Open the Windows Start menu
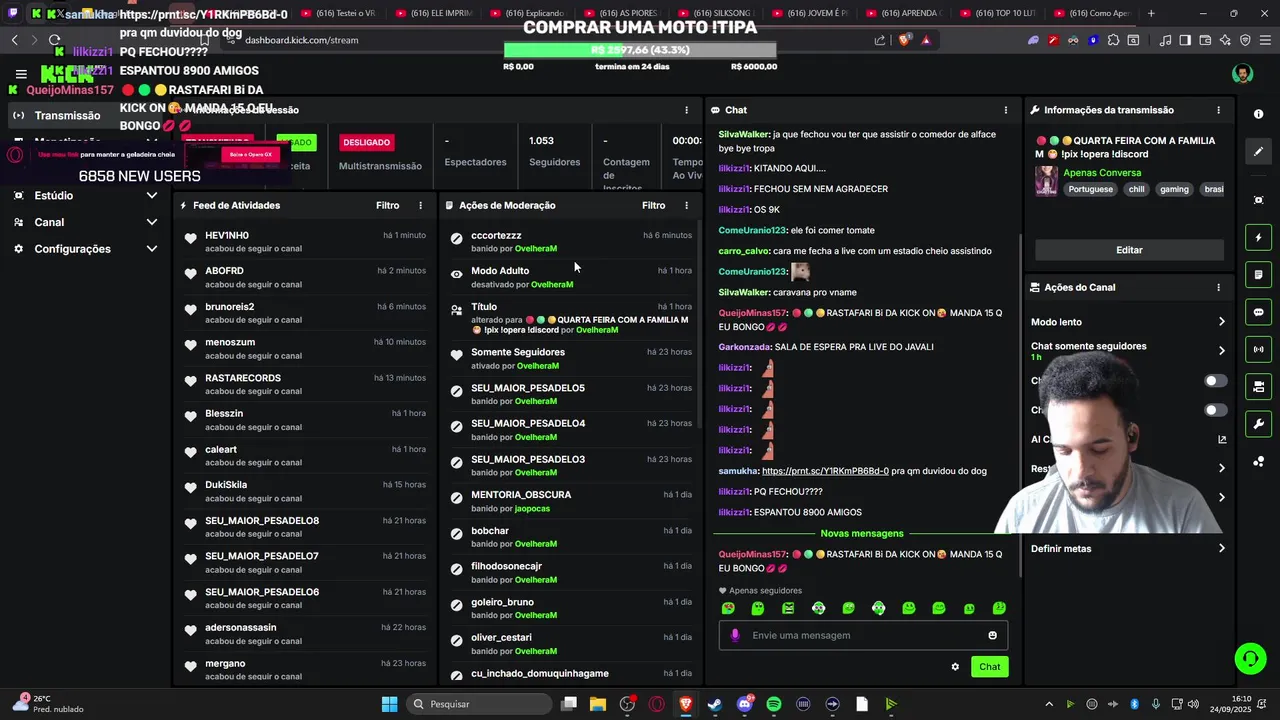The height and width of the screenshot is (720, 1280). coord(389,704)
